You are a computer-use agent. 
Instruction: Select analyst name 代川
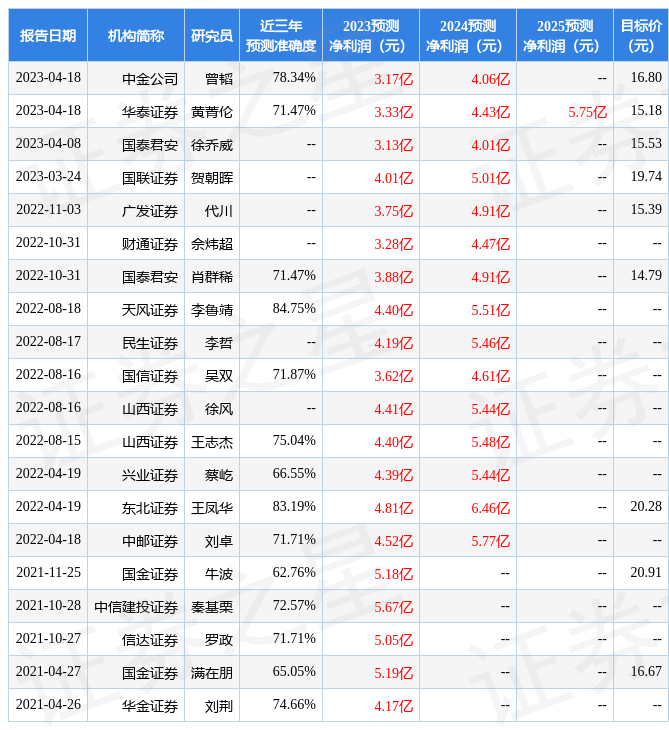[219, 211]
